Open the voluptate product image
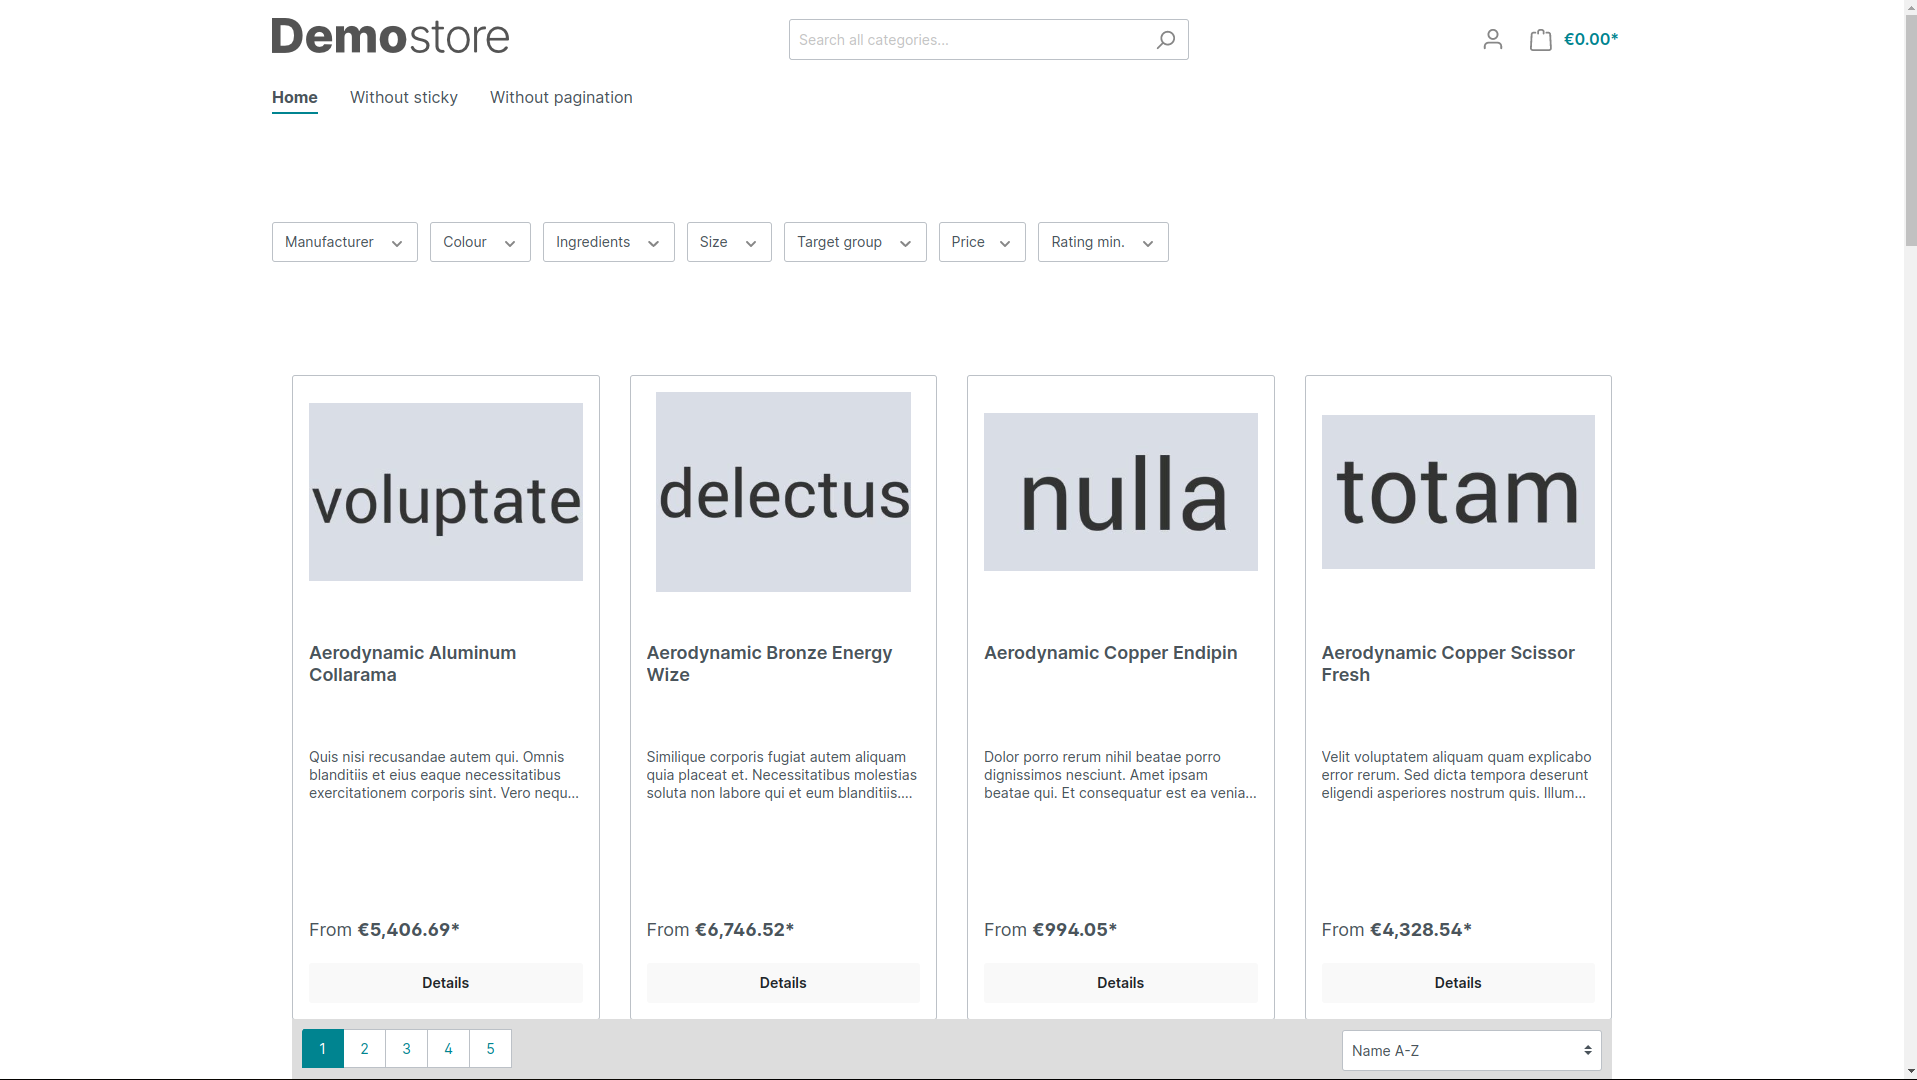The height and width of the screenshot is (1080, 1917). tap(446, 492)
